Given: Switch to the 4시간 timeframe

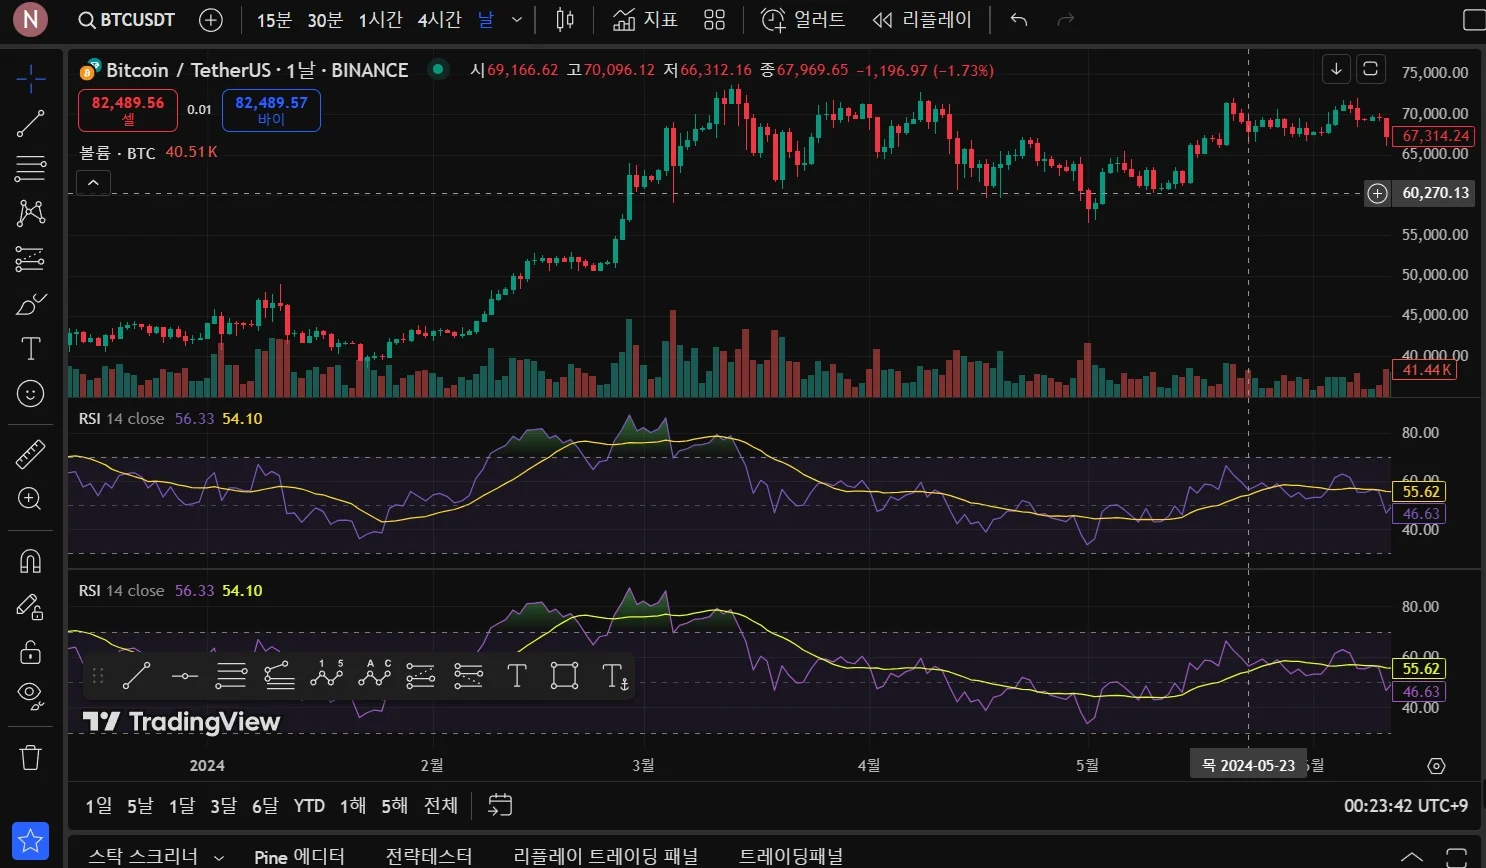Looking at the screenshot, I should pyautogui.click(x=440, y=20).
